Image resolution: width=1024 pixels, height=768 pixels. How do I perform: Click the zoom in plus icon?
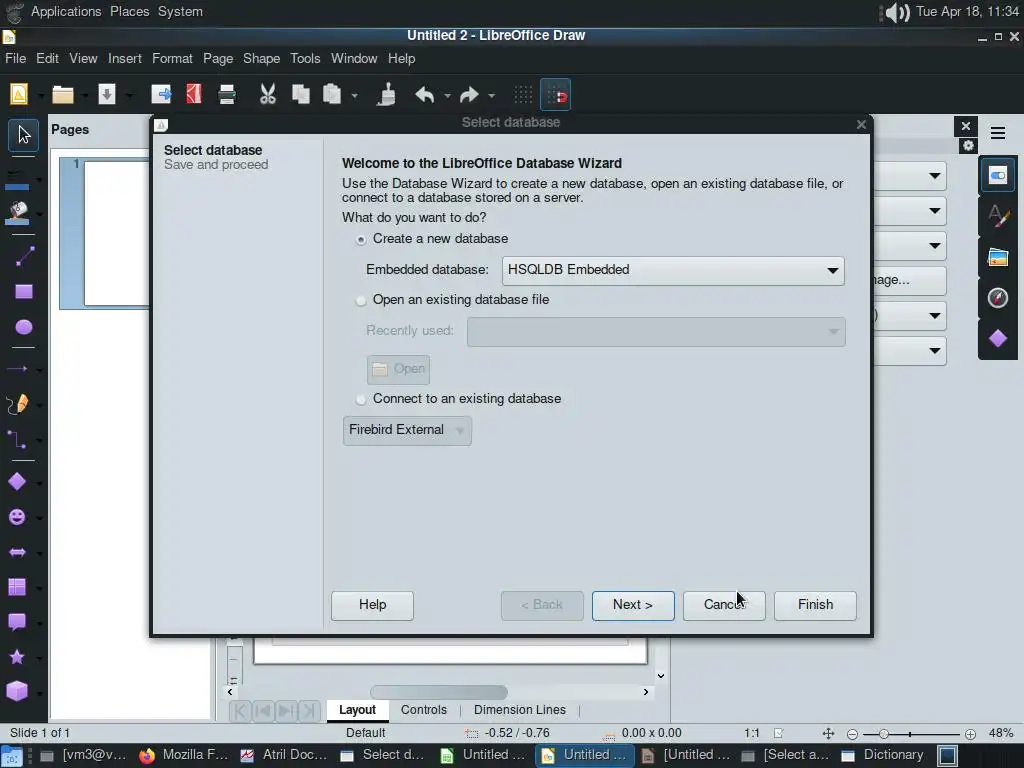(x=970, y=734)
